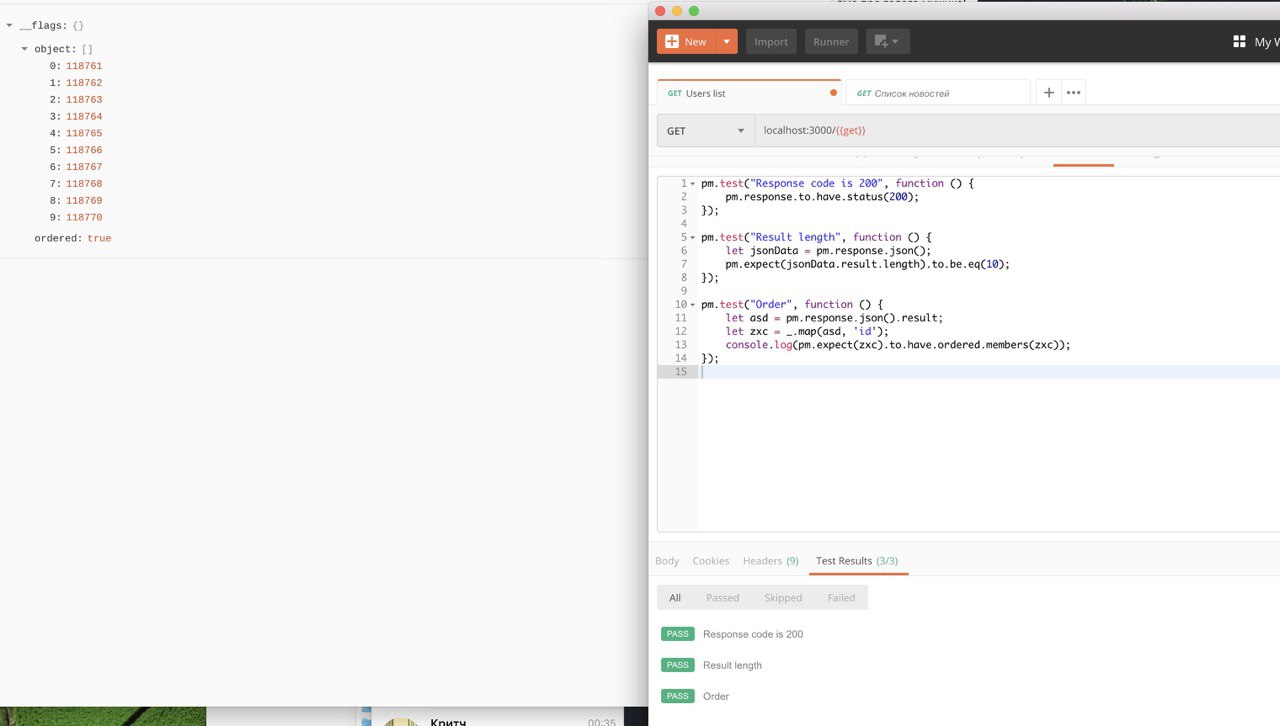
Task: Select the All test filter
Action: pos(675,598)
